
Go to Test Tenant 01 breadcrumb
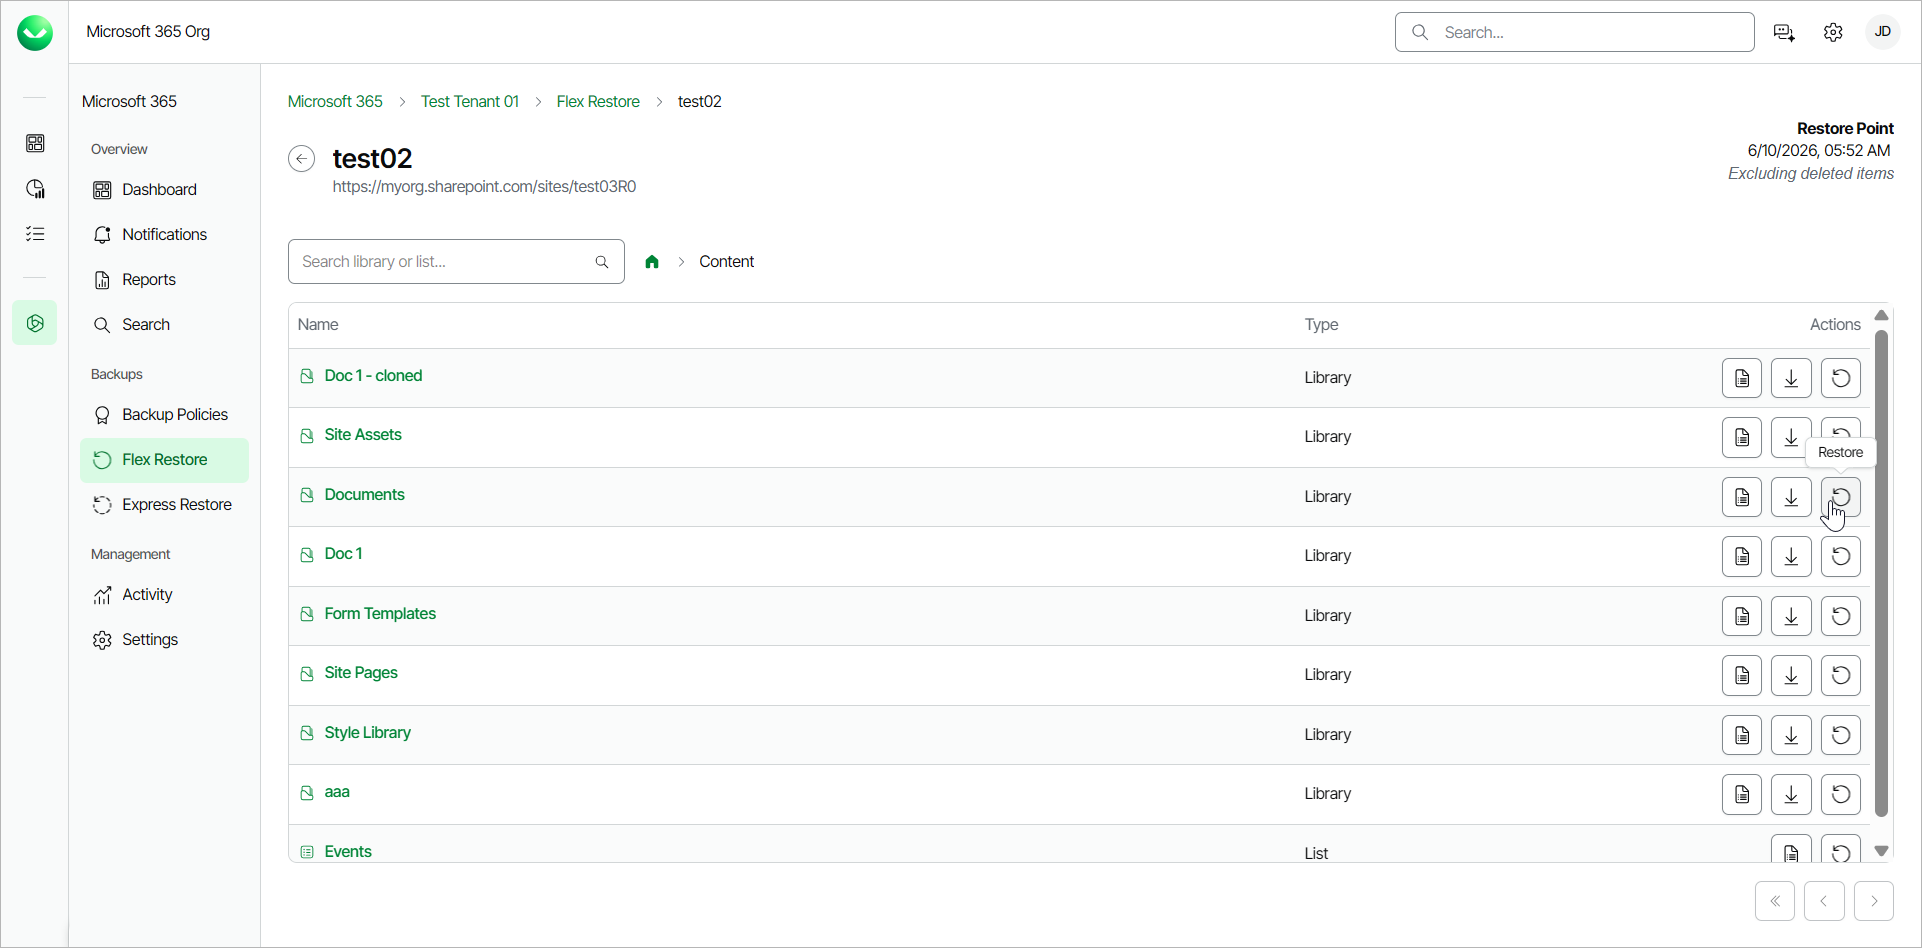470,102
